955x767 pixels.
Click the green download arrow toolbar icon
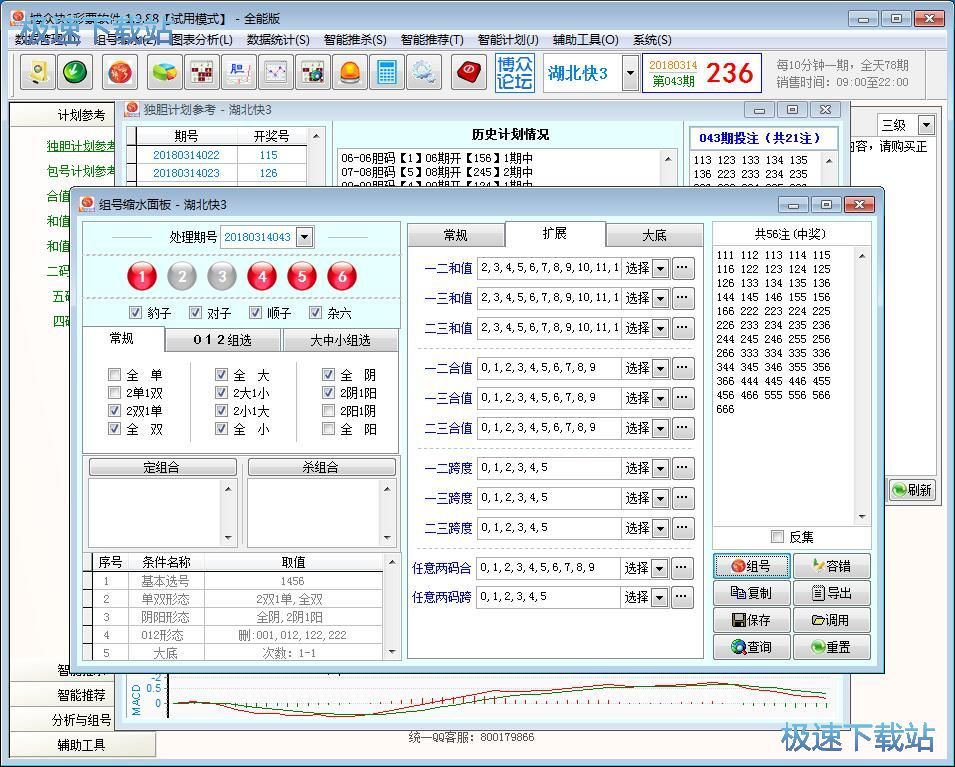(x=74, y=72)
